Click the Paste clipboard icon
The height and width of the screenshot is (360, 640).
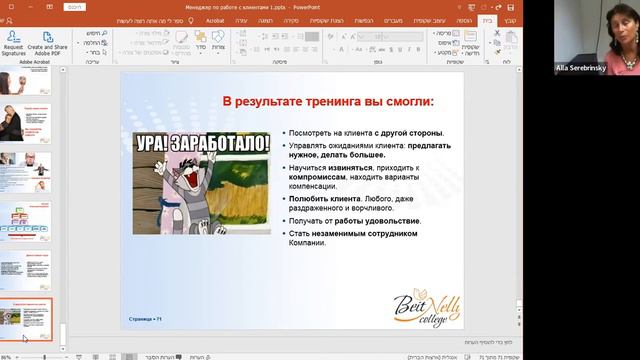[511, 37]
